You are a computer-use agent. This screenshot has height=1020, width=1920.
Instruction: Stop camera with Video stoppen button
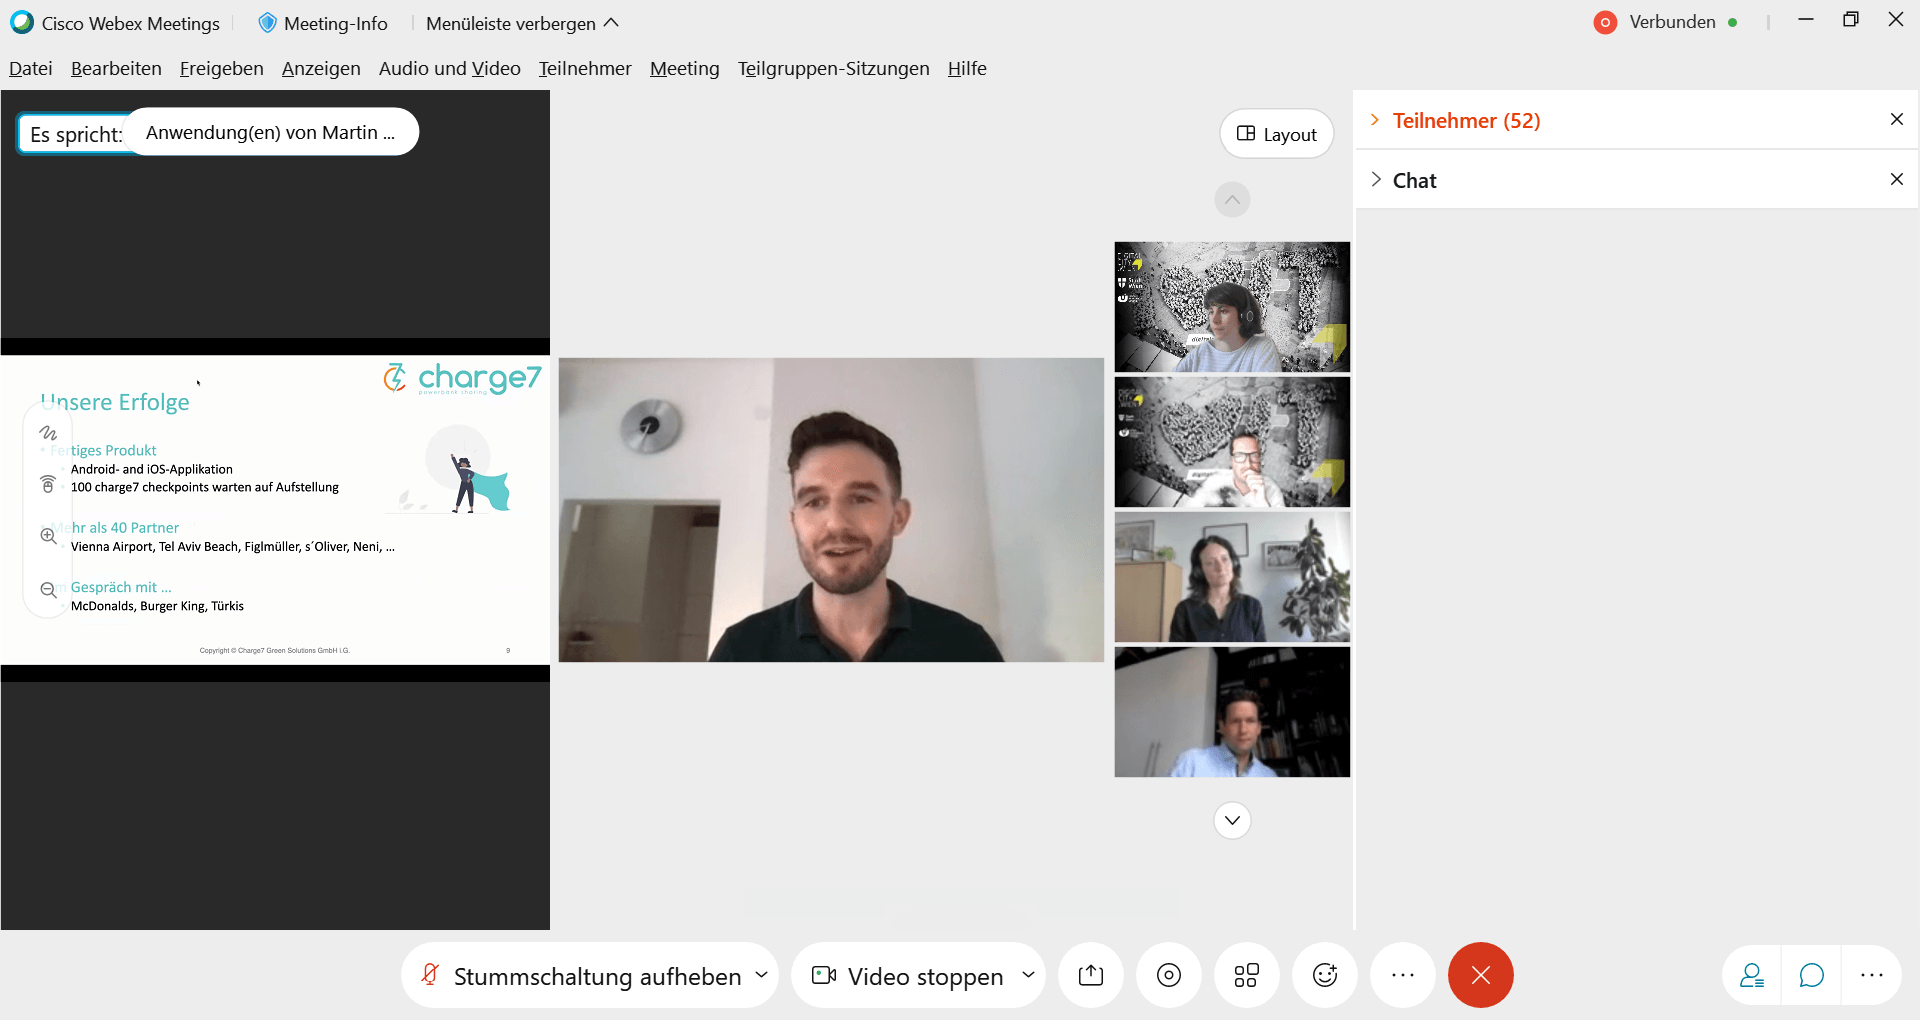pos(908,976)
